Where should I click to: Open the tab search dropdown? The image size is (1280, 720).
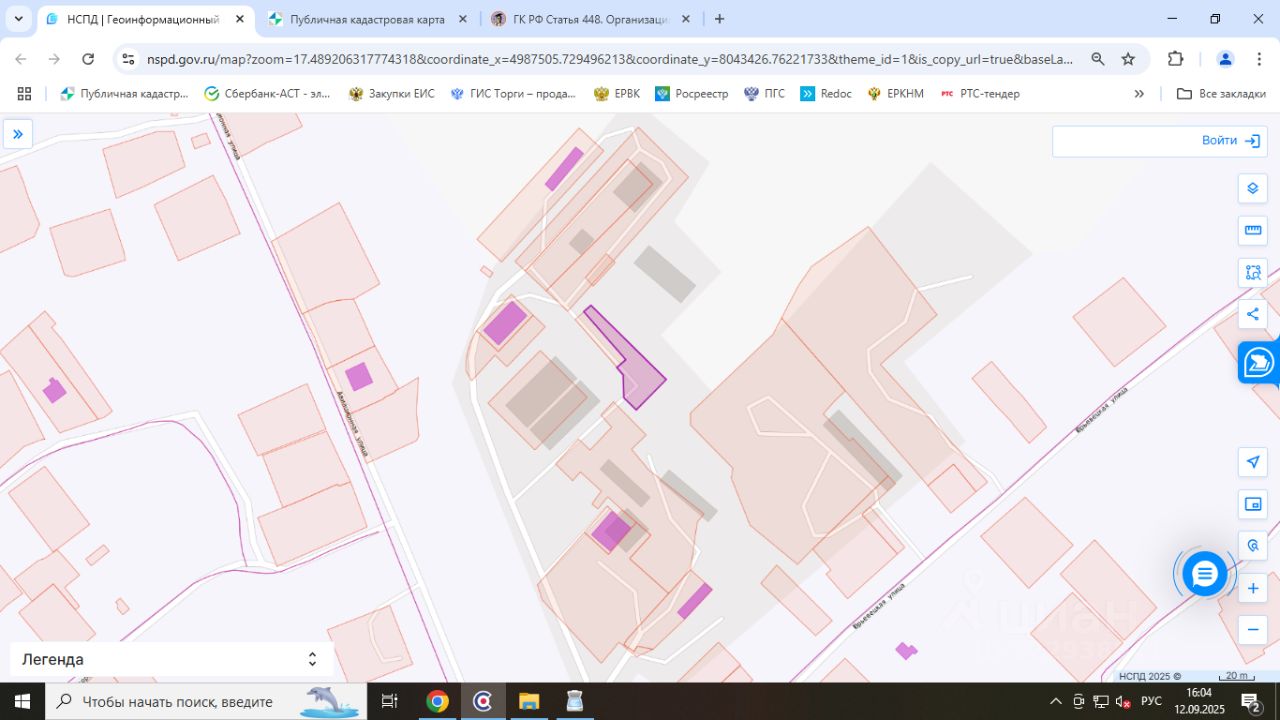(18, 19)
